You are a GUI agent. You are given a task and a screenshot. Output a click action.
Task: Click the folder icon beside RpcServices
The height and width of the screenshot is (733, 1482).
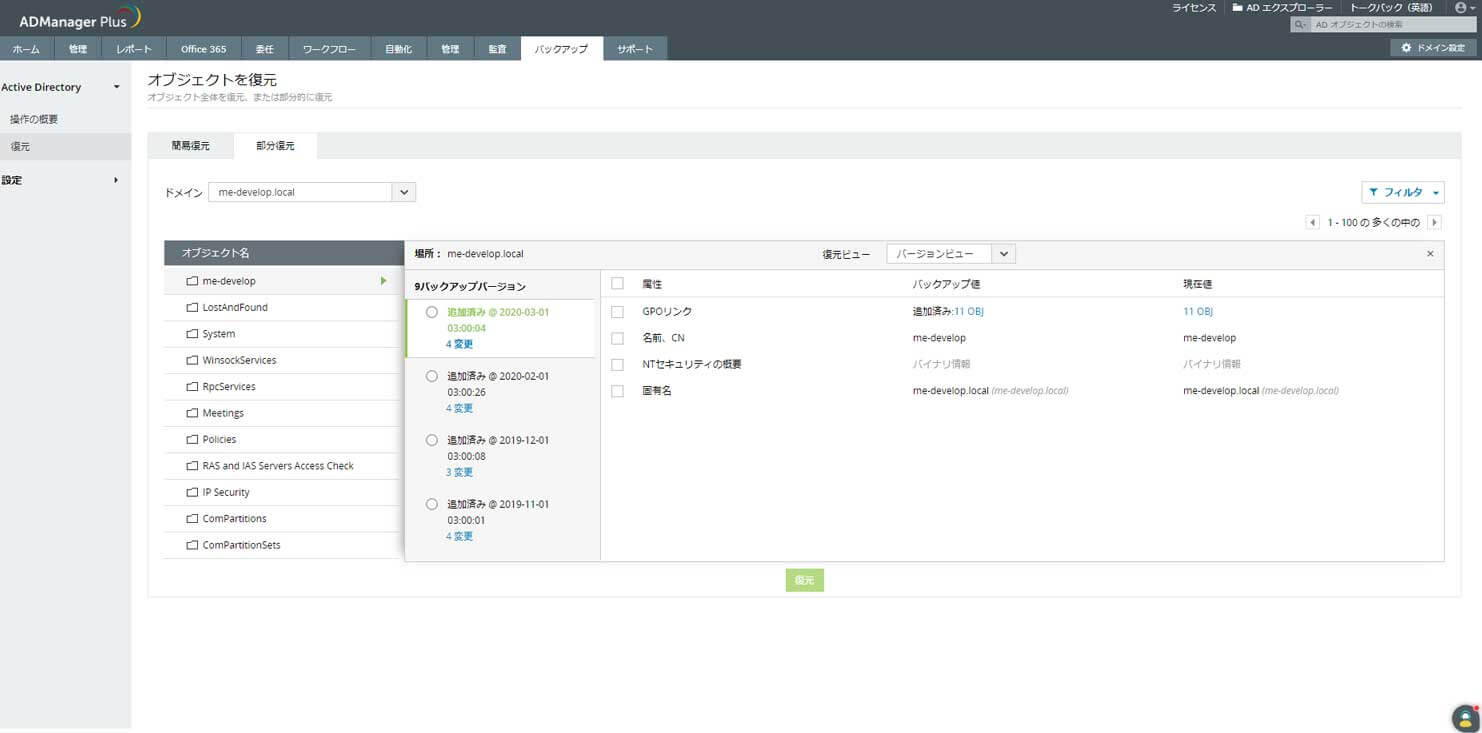pyautogui.click(x=192, y=387)
